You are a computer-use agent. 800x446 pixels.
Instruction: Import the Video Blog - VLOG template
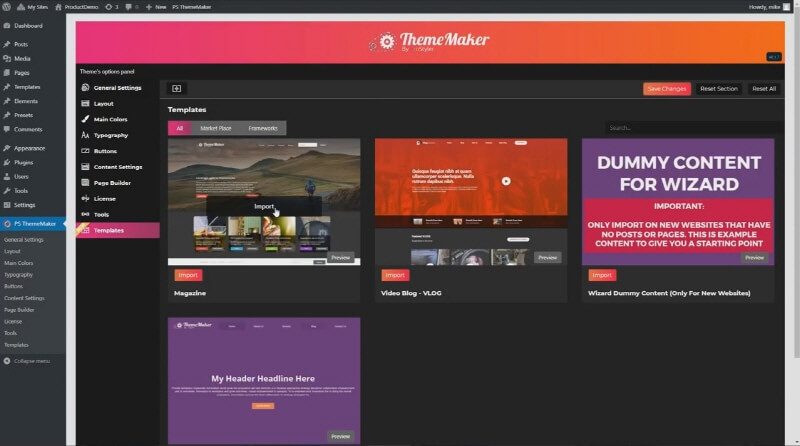395,275
